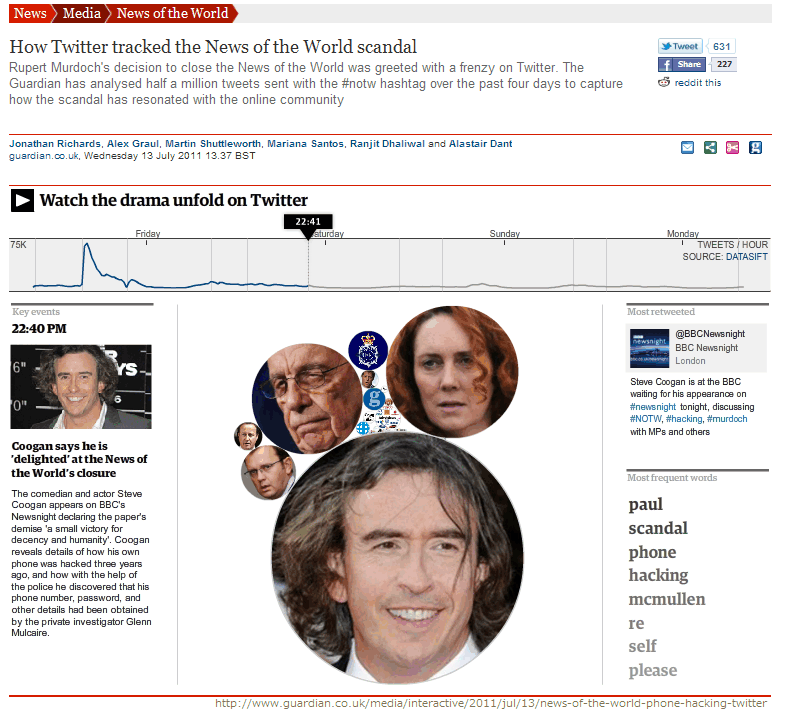Click the frequent word 'mcmullen'
The width and height of the screenshot is (787, 710).
pos(667,599)
